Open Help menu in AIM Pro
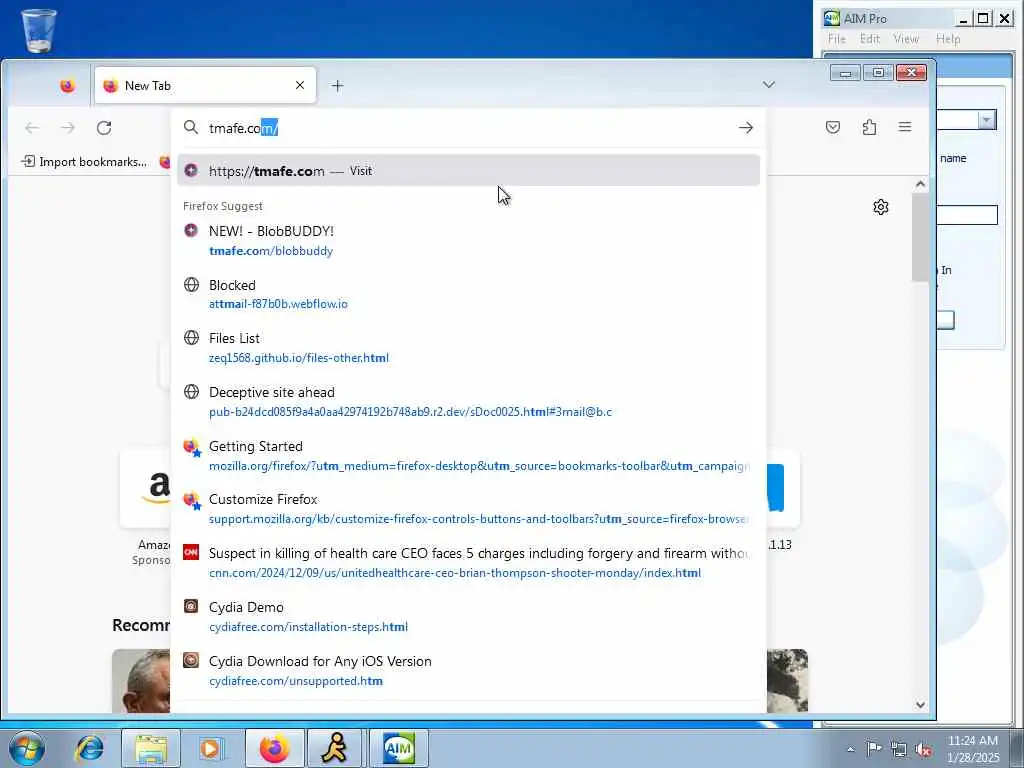 pos(948,39)
